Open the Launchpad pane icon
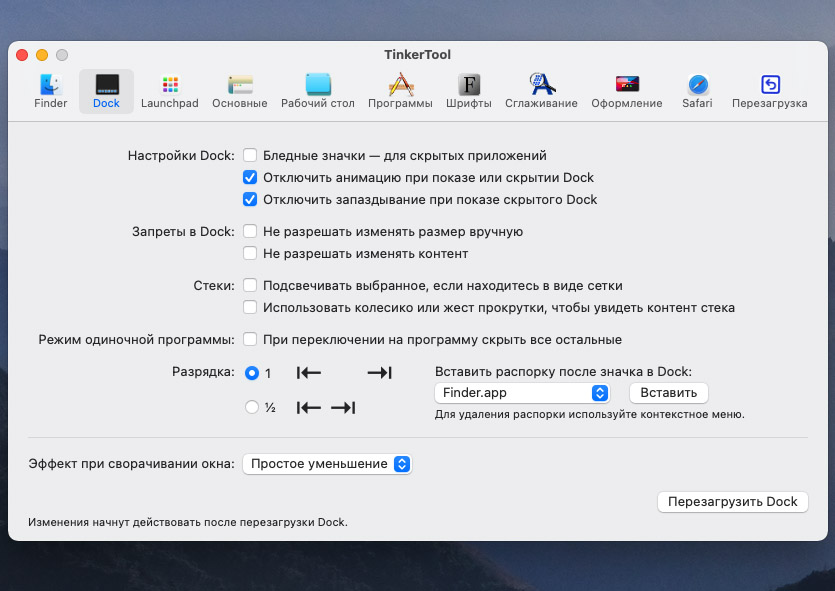This screenshot has width=835, height=591. [169, 91]
